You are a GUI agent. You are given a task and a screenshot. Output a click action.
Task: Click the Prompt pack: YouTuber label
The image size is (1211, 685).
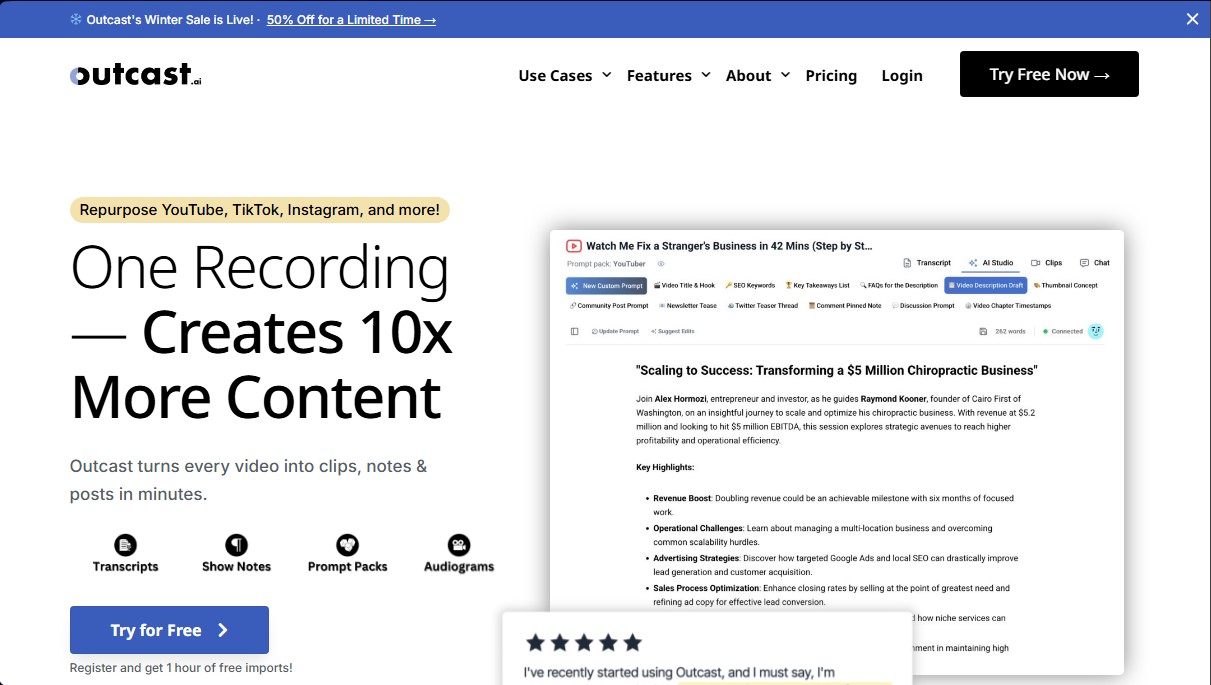[606, 264]
